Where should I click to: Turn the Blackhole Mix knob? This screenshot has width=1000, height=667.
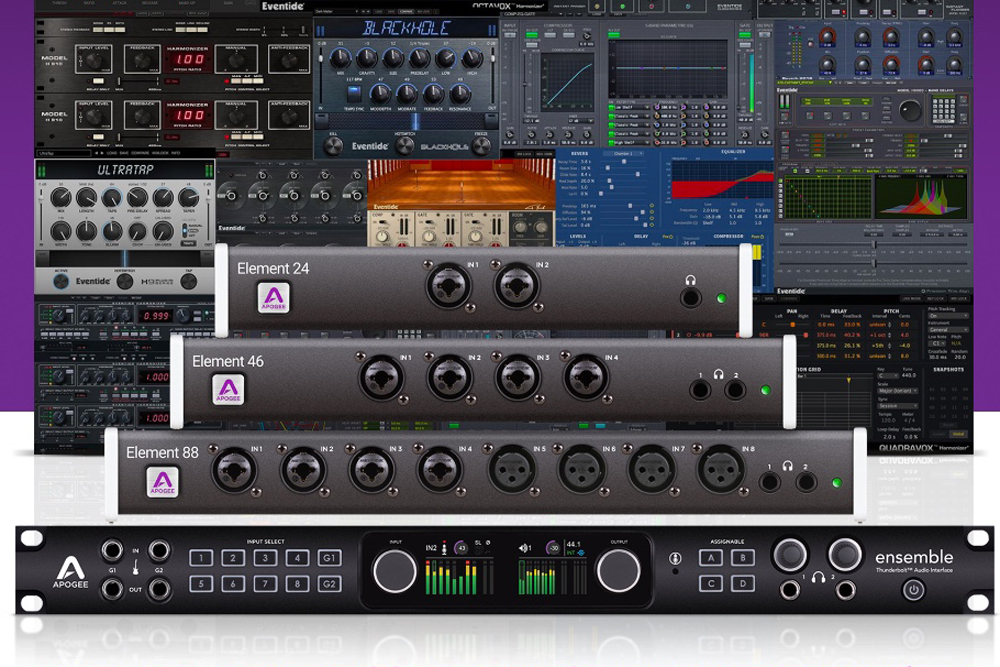(x=340, y=59)
